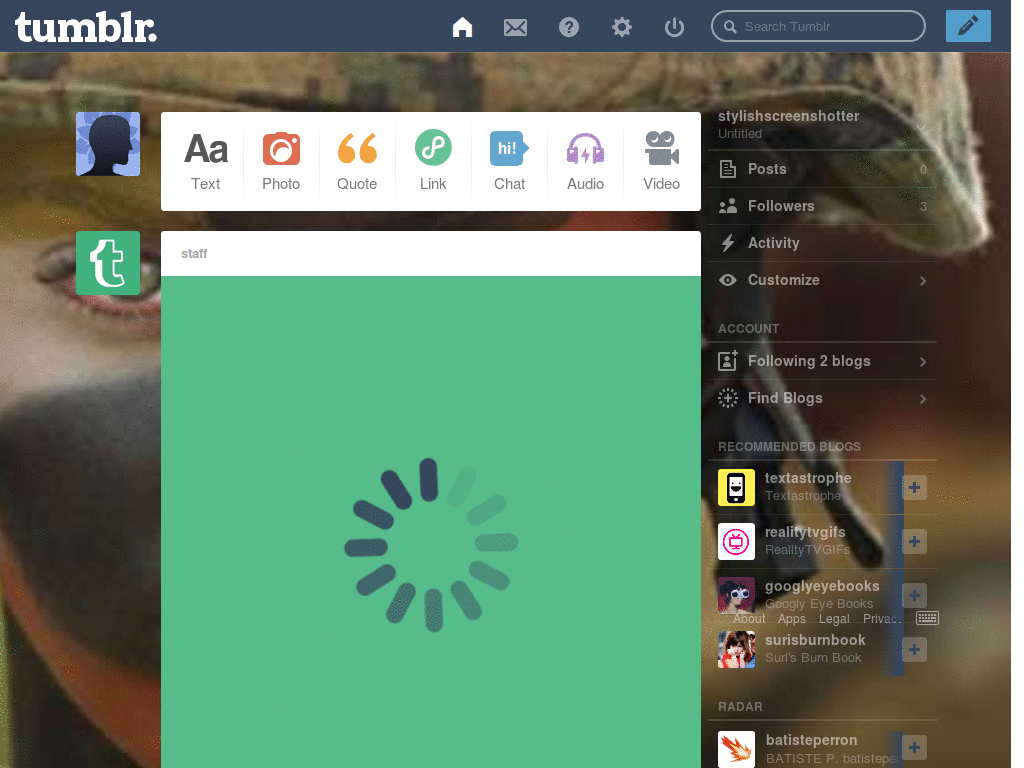Screen dimensions: 1024x768
Task: Open the surisburnbook recommended blog
Action: coord(815,640)
